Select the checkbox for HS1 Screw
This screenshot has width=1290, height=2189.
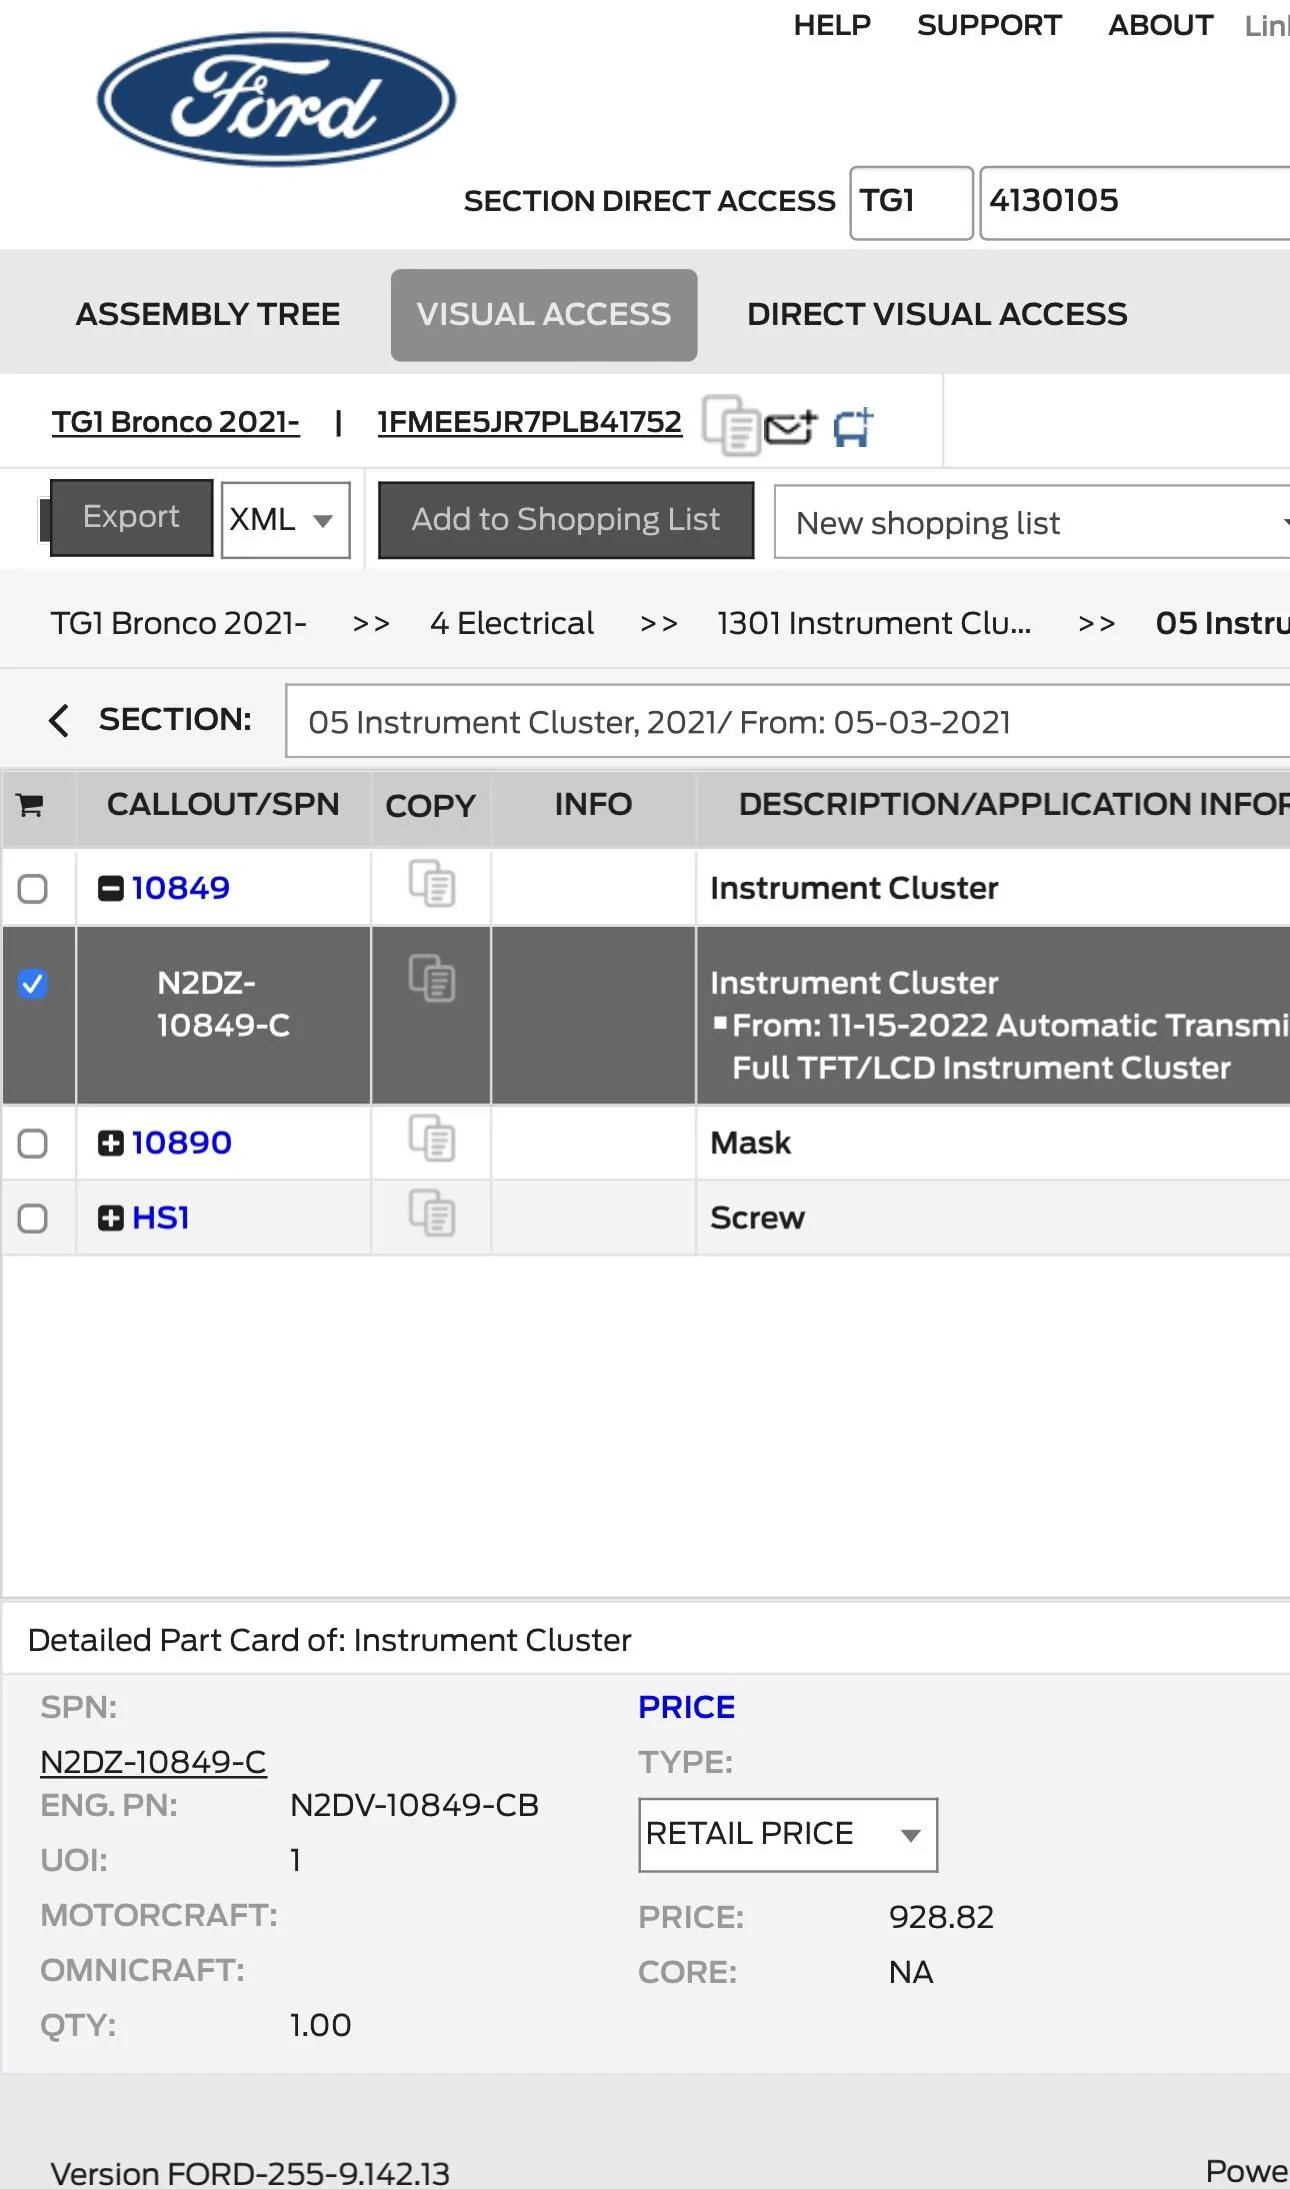pyautogui.click(x=33, y=1218)
